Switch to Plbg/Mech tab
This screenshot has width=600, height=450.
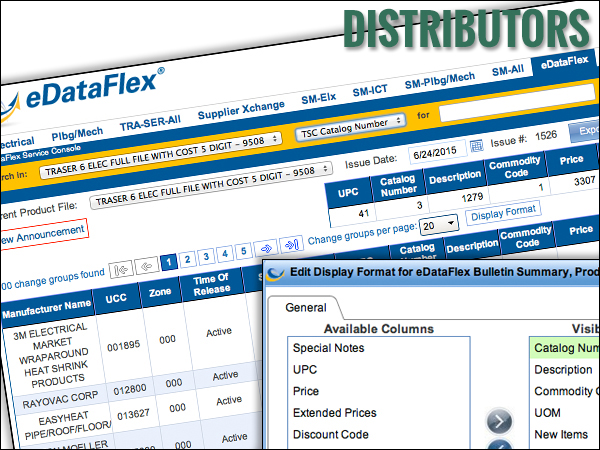click(77, 134)
